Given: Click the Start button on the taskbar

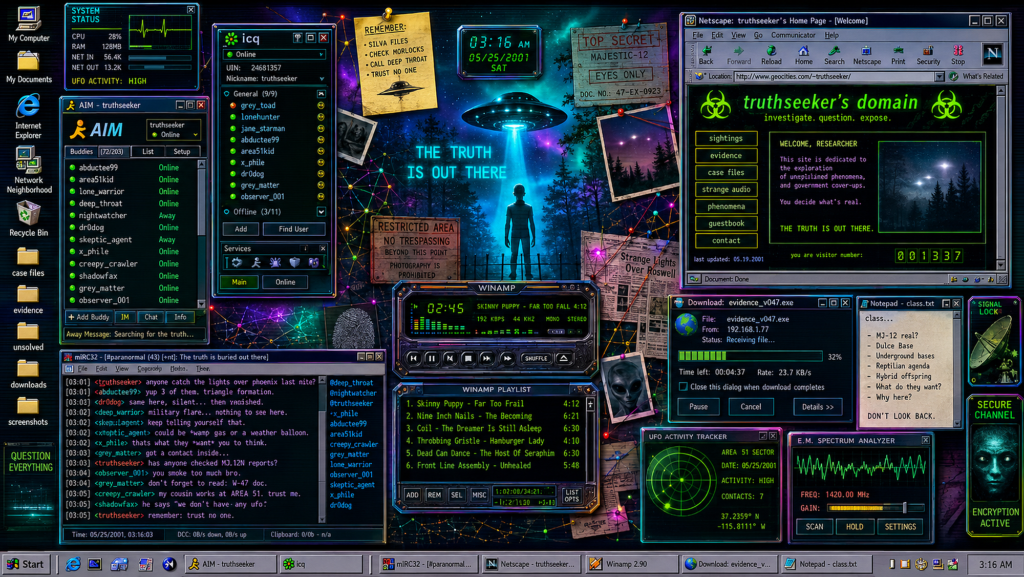Looking at the screenshot, I should point(25,564).
